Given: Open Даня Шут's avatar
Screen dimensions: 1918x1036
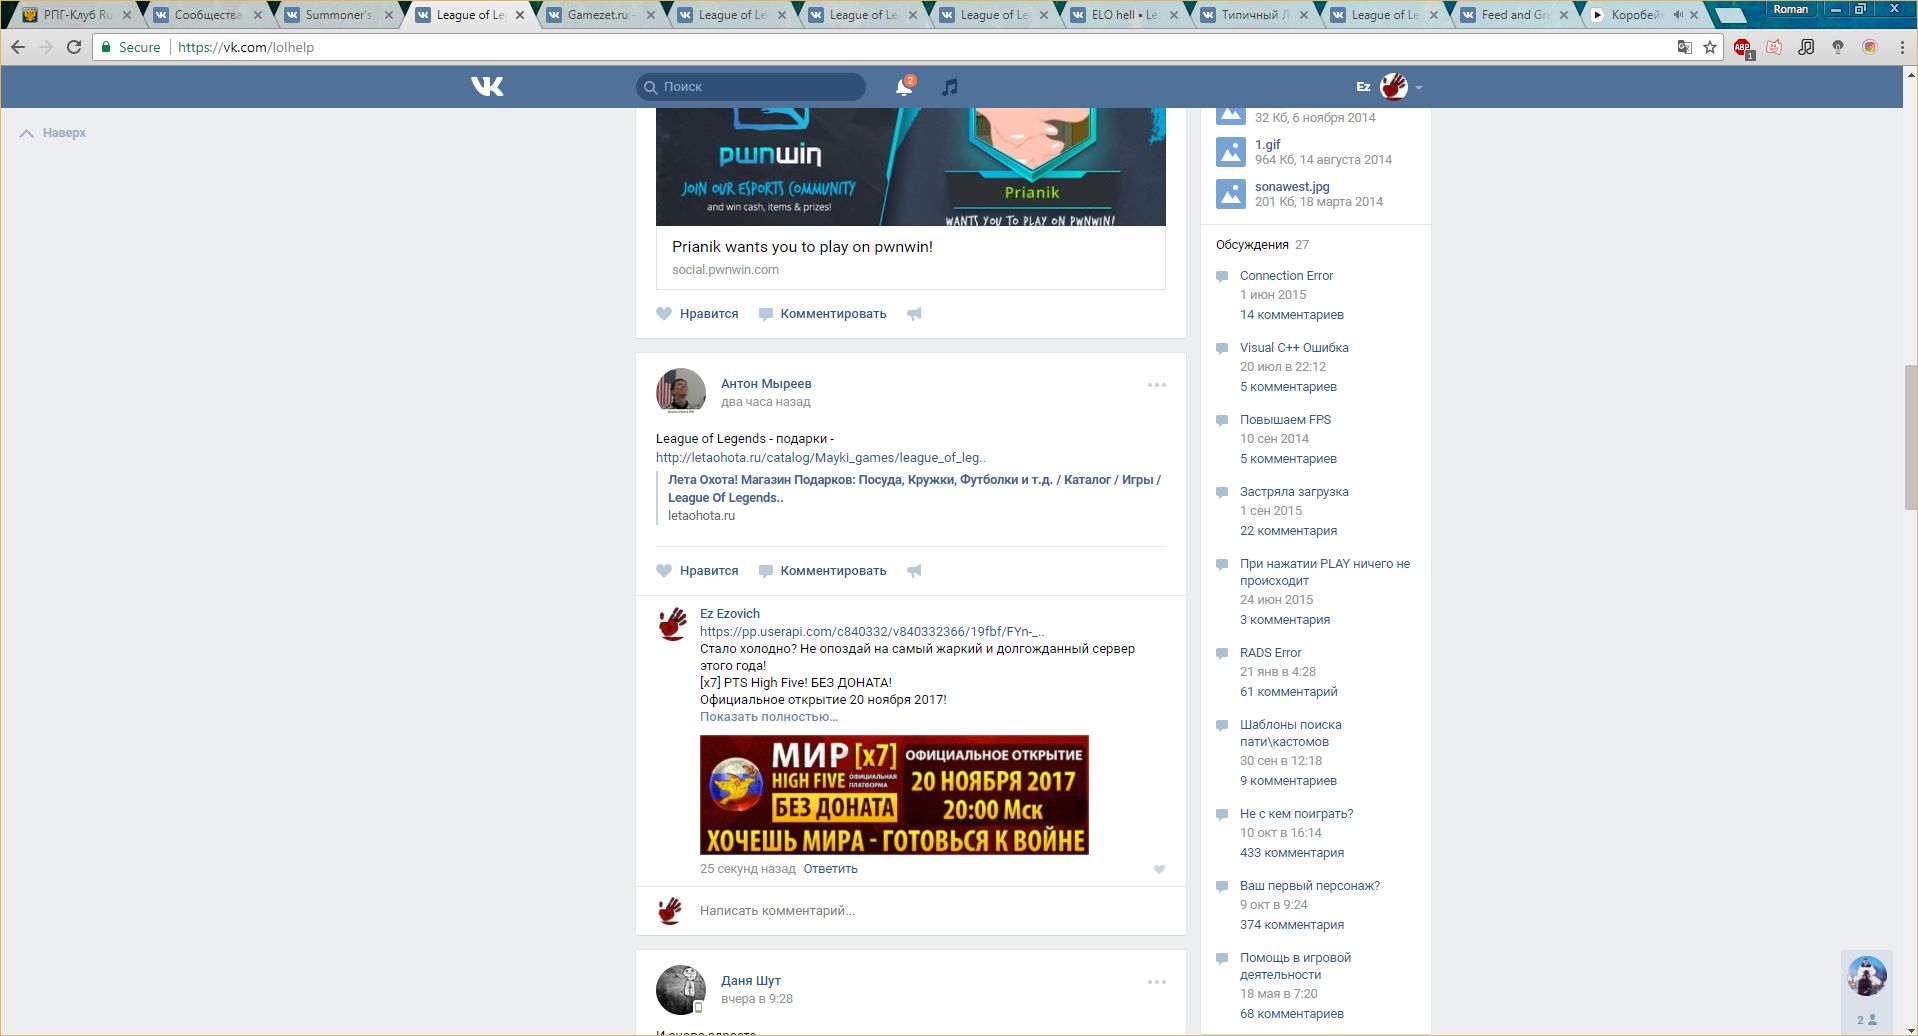Looking at the screenshot, I should [681, 990].
